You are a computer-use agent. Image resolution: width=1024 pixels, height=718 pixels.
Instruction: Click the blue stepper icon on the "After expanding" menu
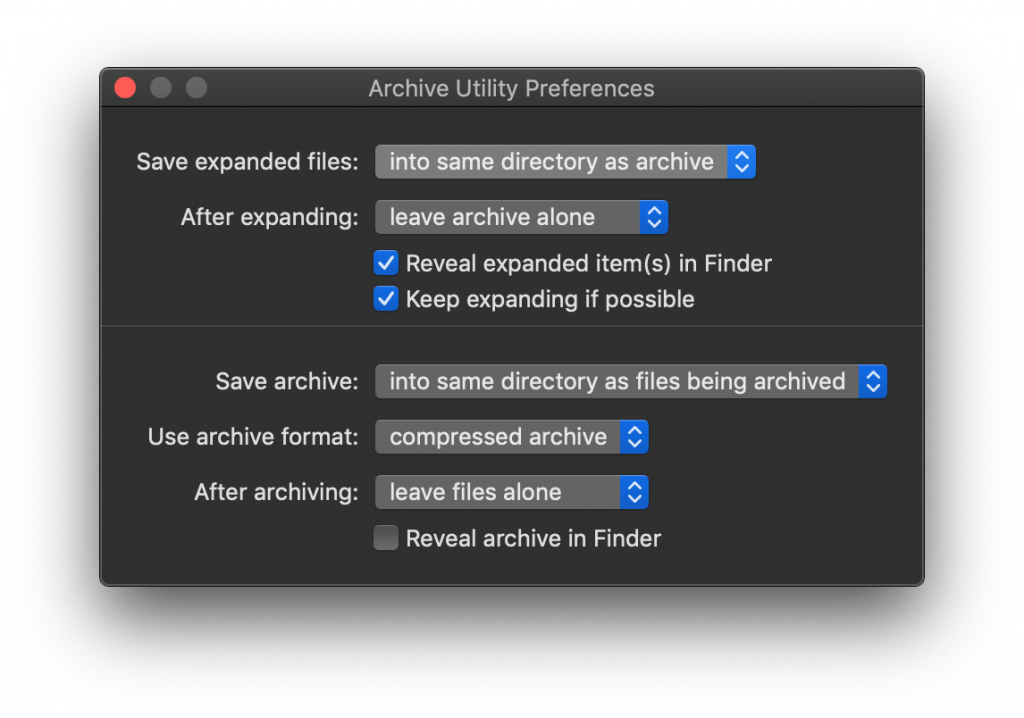point(652,216)
